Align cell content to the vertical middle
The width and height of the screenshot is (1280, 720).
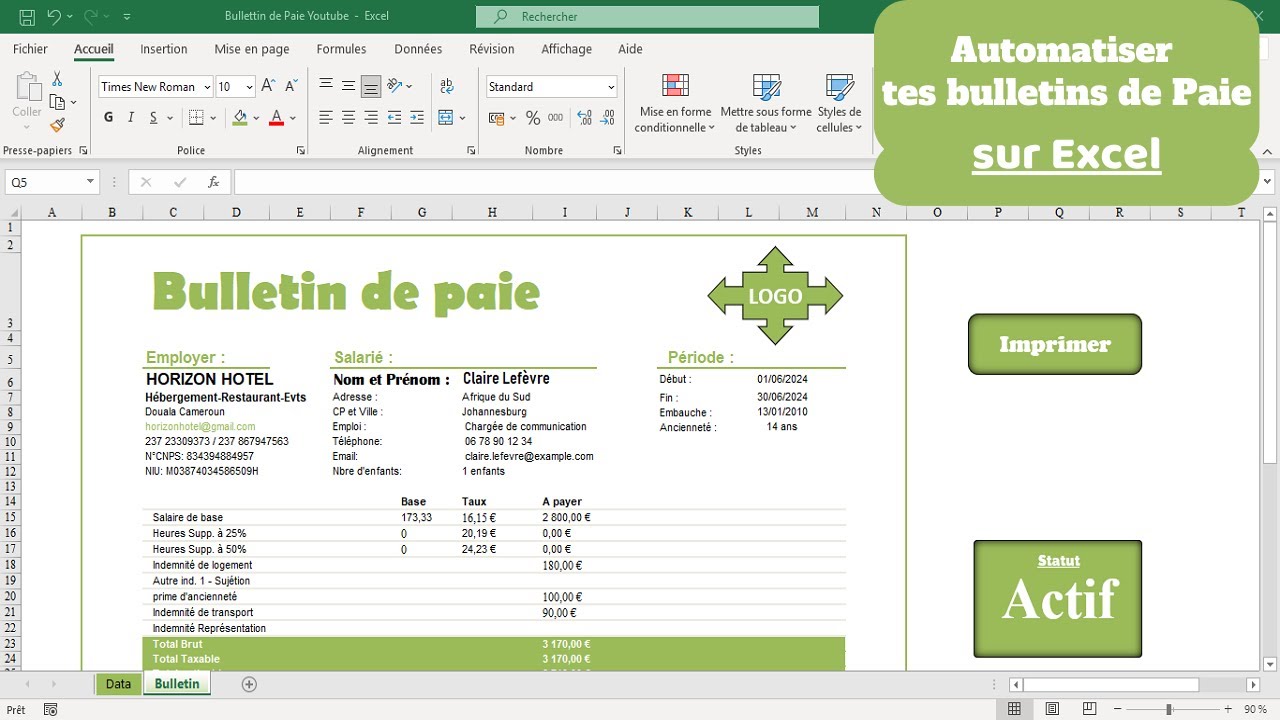click(x=348, y=86)
